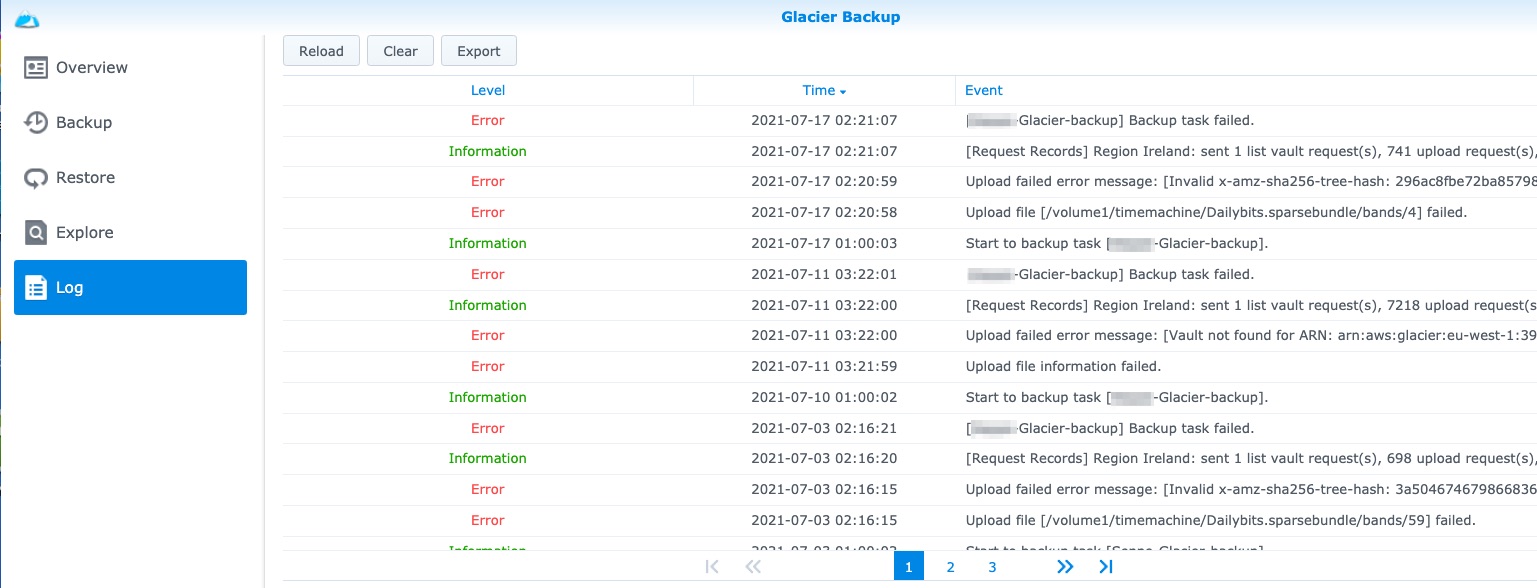
Task: Click the Explore magnifier icon
Action: 36,233
